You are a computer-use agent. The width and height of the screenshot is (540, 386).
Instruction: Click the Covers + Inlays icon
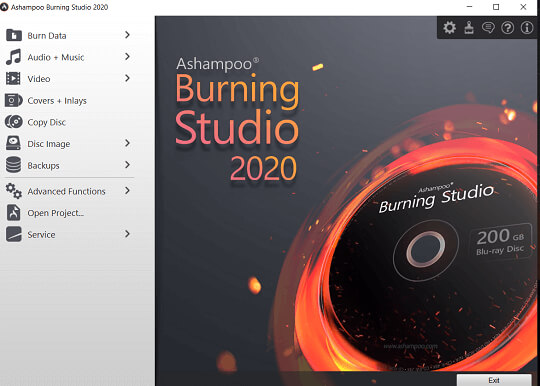pyautogui.click(x=14, y=100)
